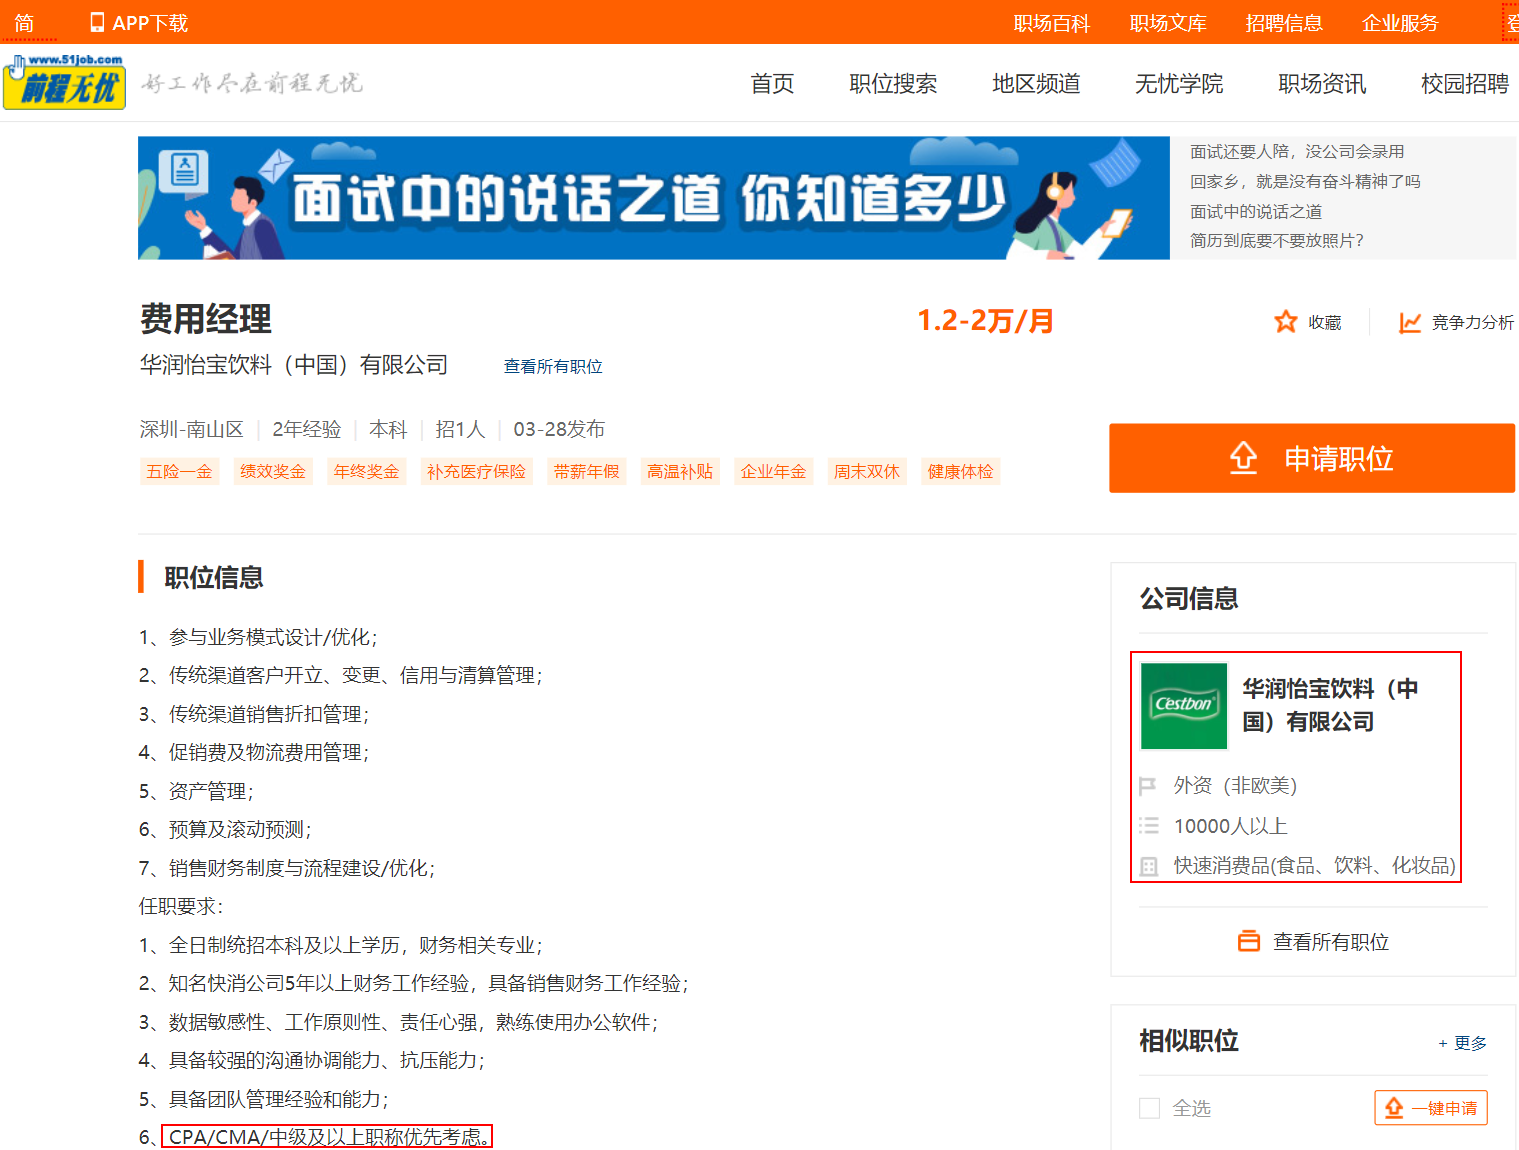Click the 年终奖金 benefit tag
The width and height of the screenshot is (1519, 1150).
[367, 471]
